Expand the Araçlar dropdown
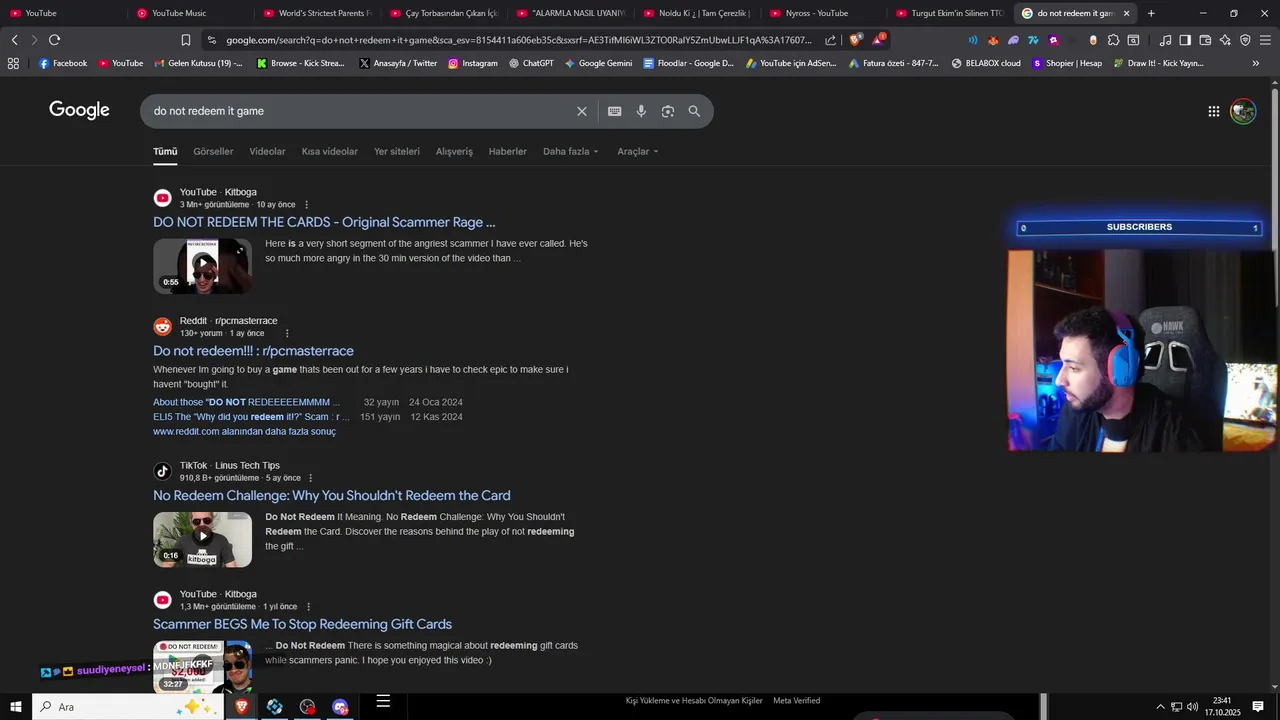The height and width of the screenshot is (720, 1280). pos(638,152)
